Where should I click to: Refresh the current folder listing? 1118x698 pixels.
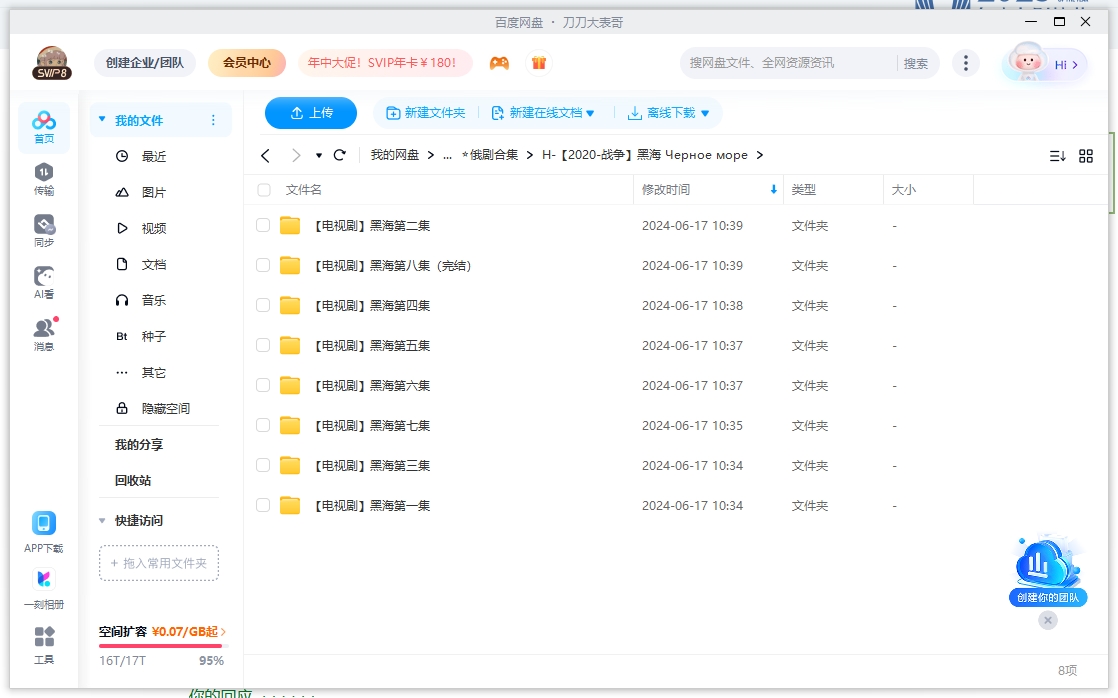tap(339, 155)
